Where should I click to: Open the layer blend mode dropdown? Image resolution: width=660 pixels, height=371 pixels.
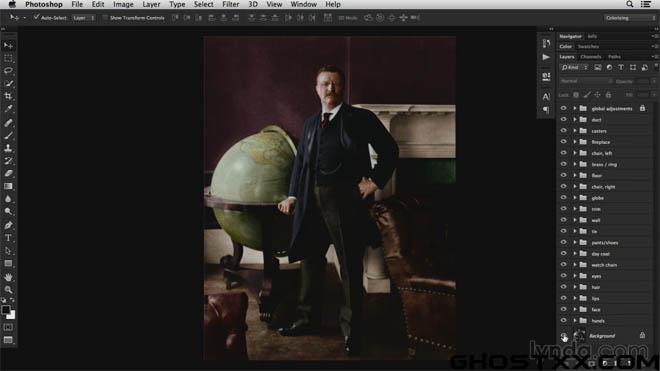pos(586,81)
